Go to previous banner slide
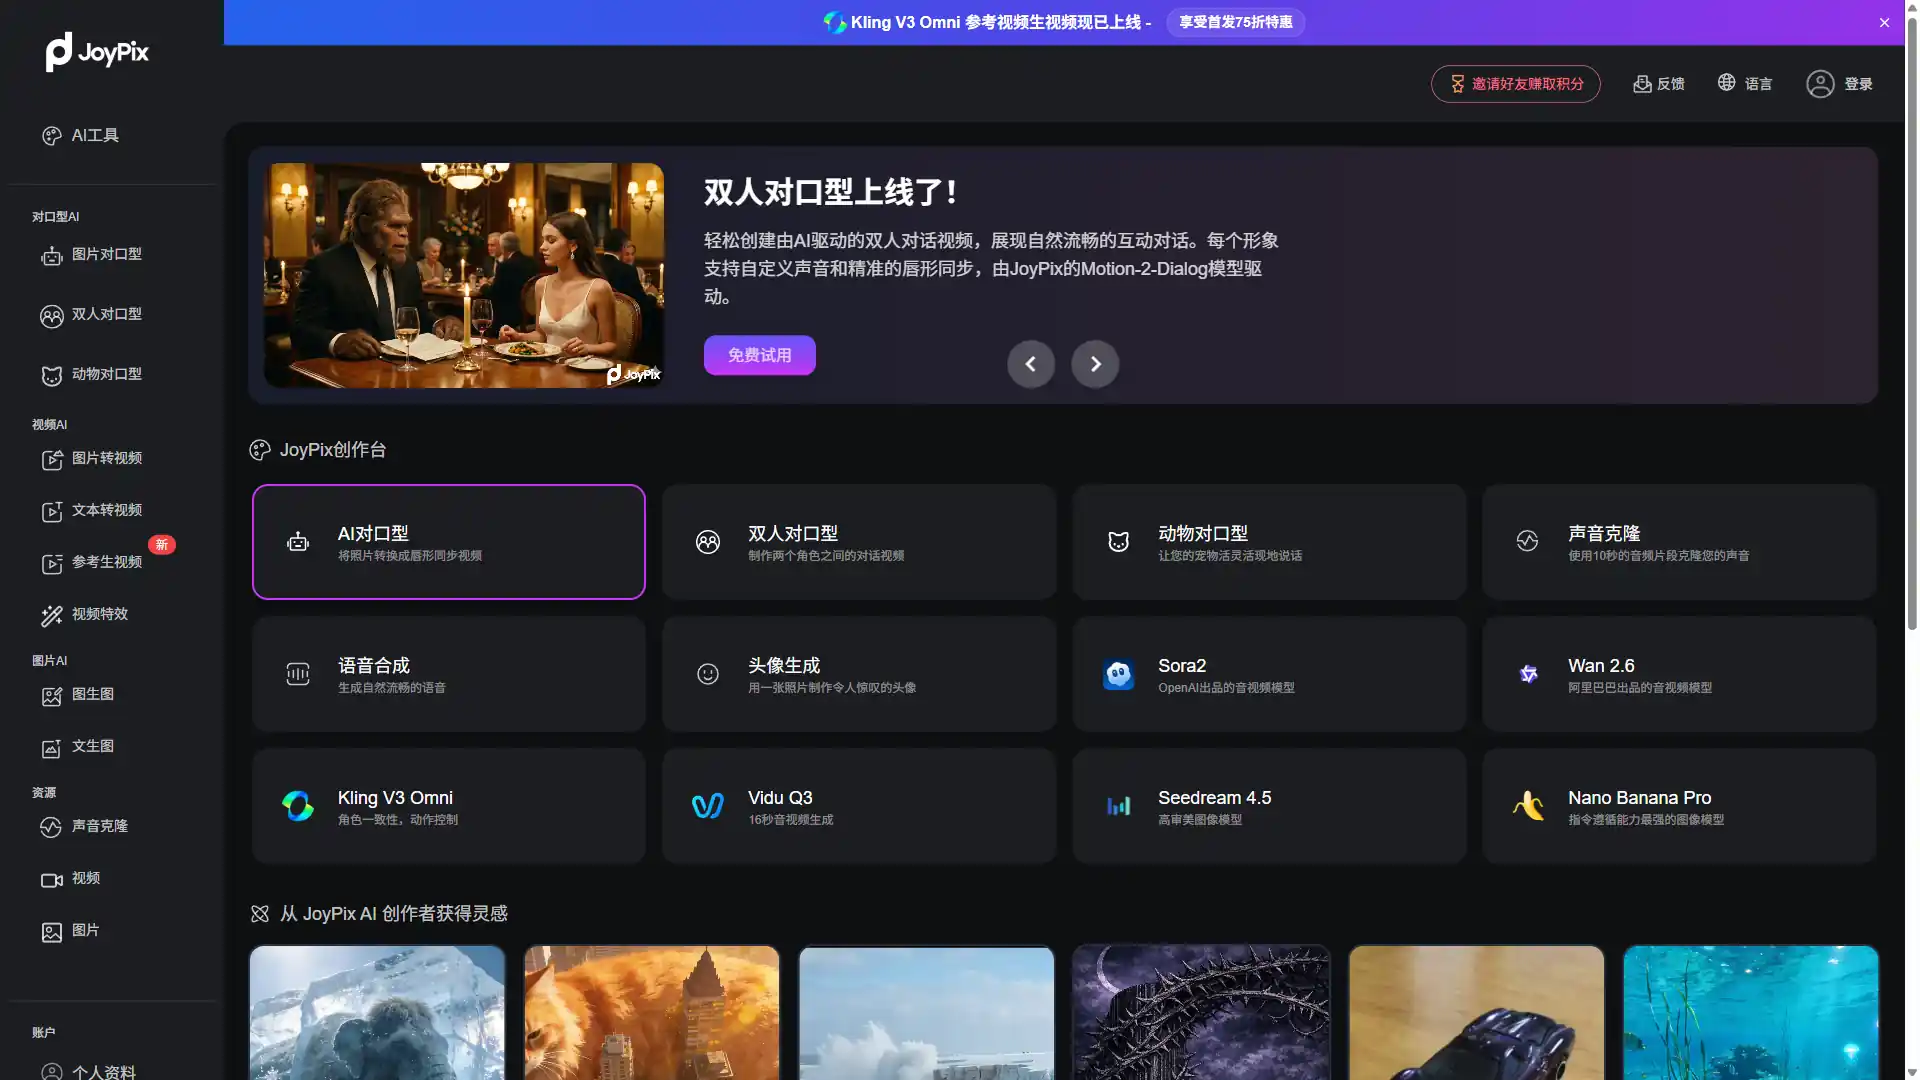The image size is (1920, 1080). (x=1031, y=364)
